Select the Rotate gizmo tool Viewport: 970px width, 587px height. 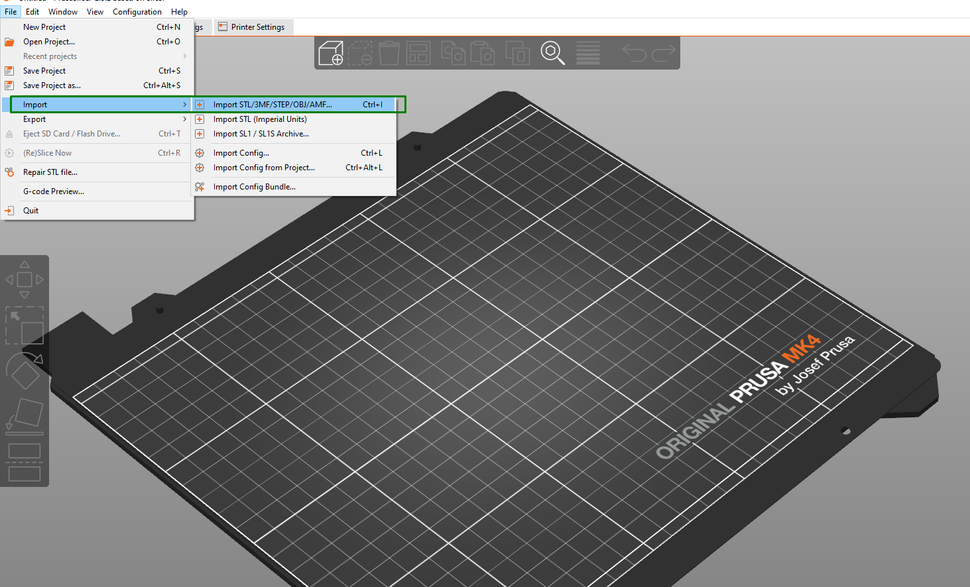tap(25, 370)
